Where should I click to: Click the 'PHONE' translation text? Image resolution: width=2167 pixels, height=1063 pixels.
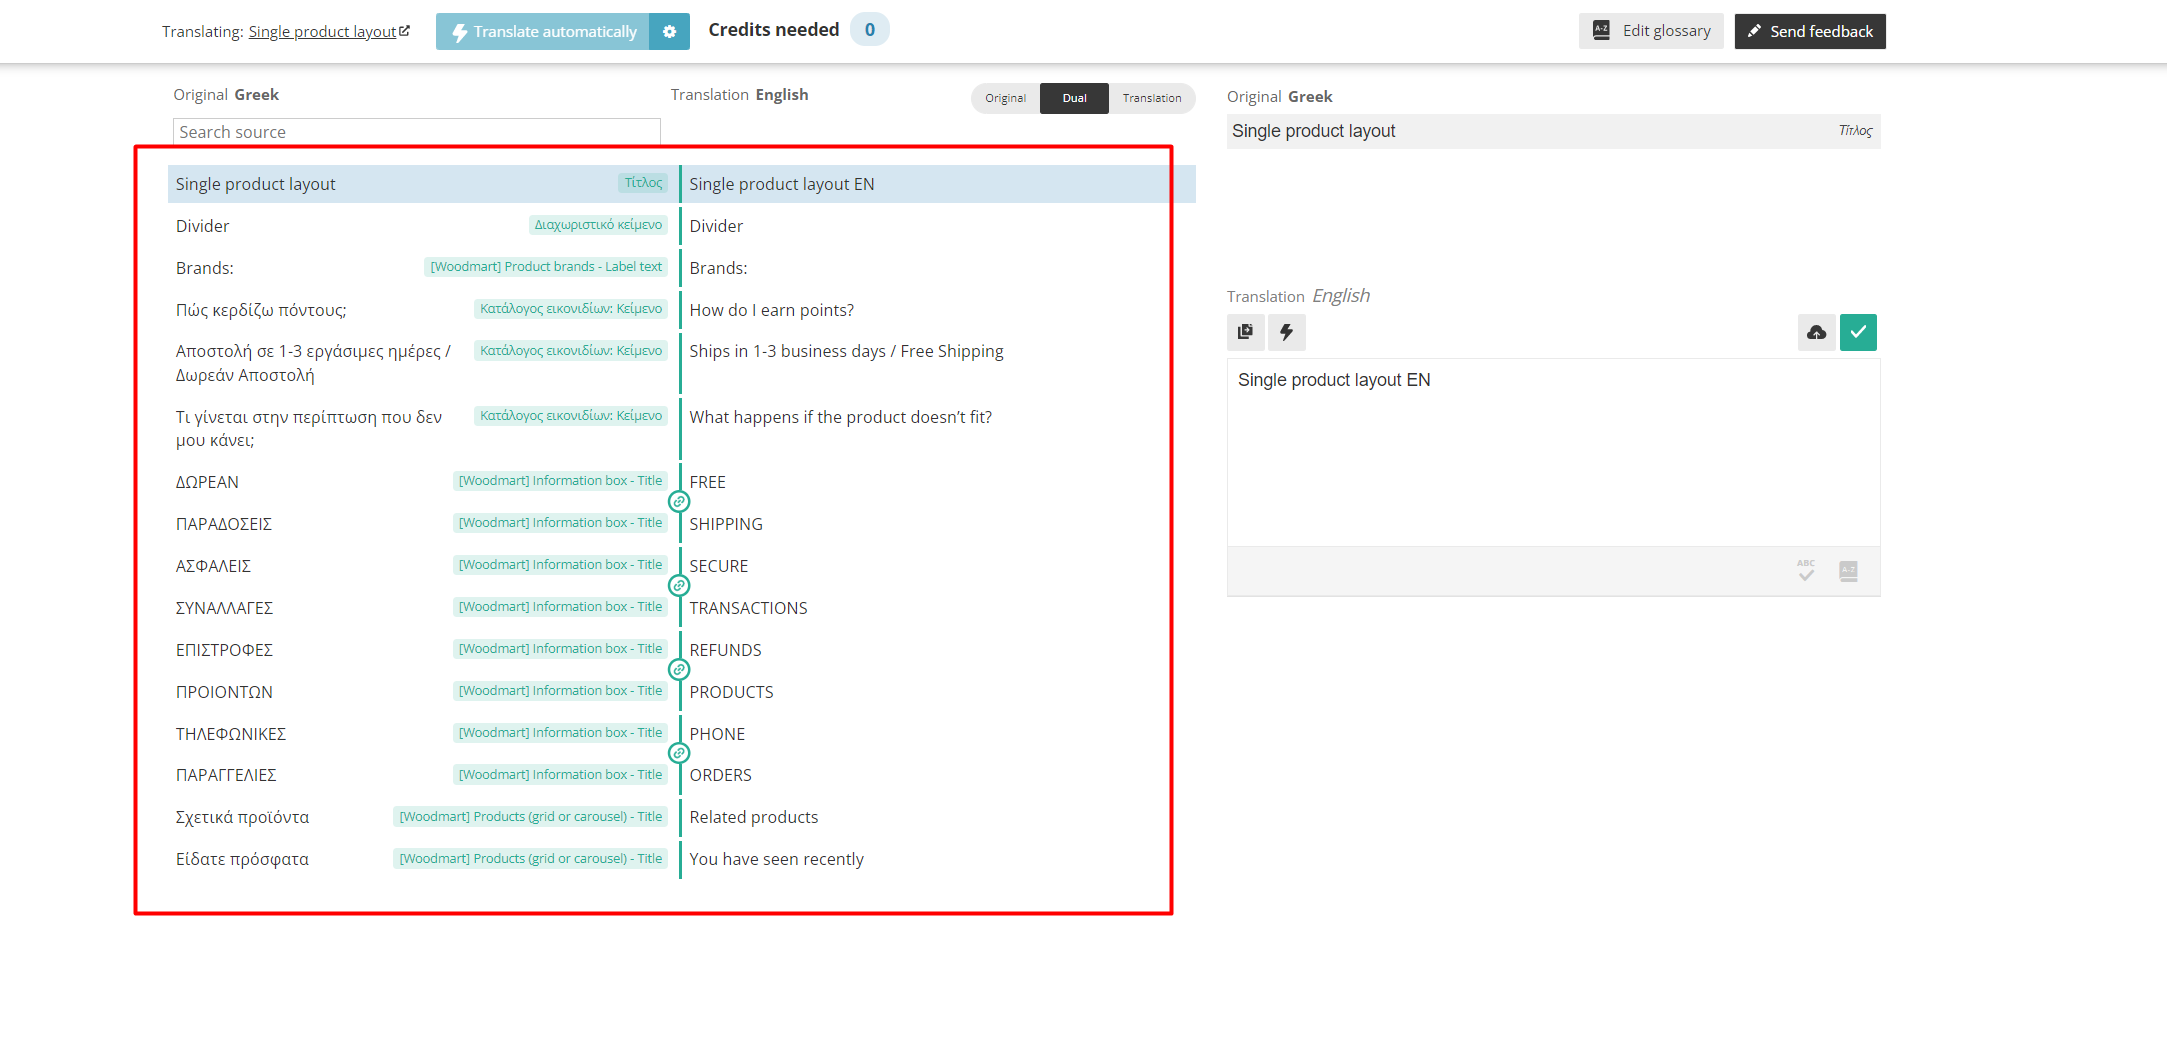717,734
